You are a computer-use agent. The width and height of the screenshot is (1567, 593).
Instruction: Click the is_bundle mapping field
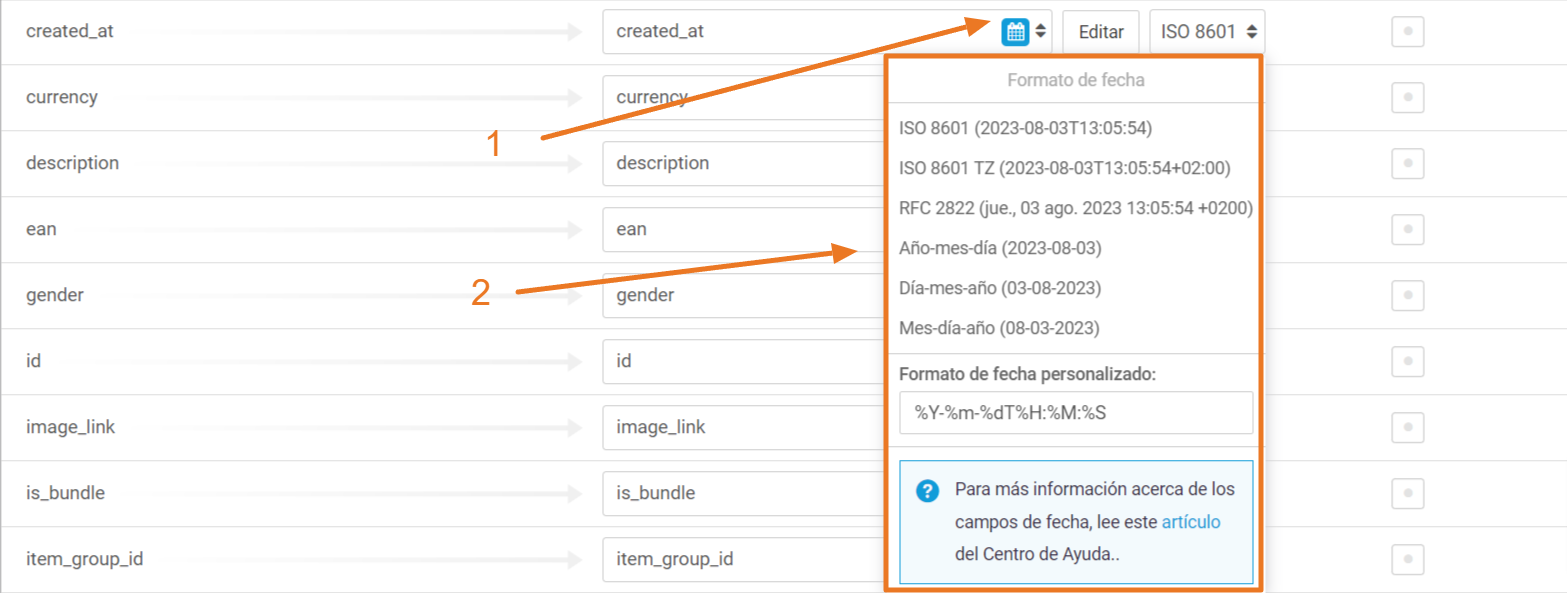pos(740,493)
